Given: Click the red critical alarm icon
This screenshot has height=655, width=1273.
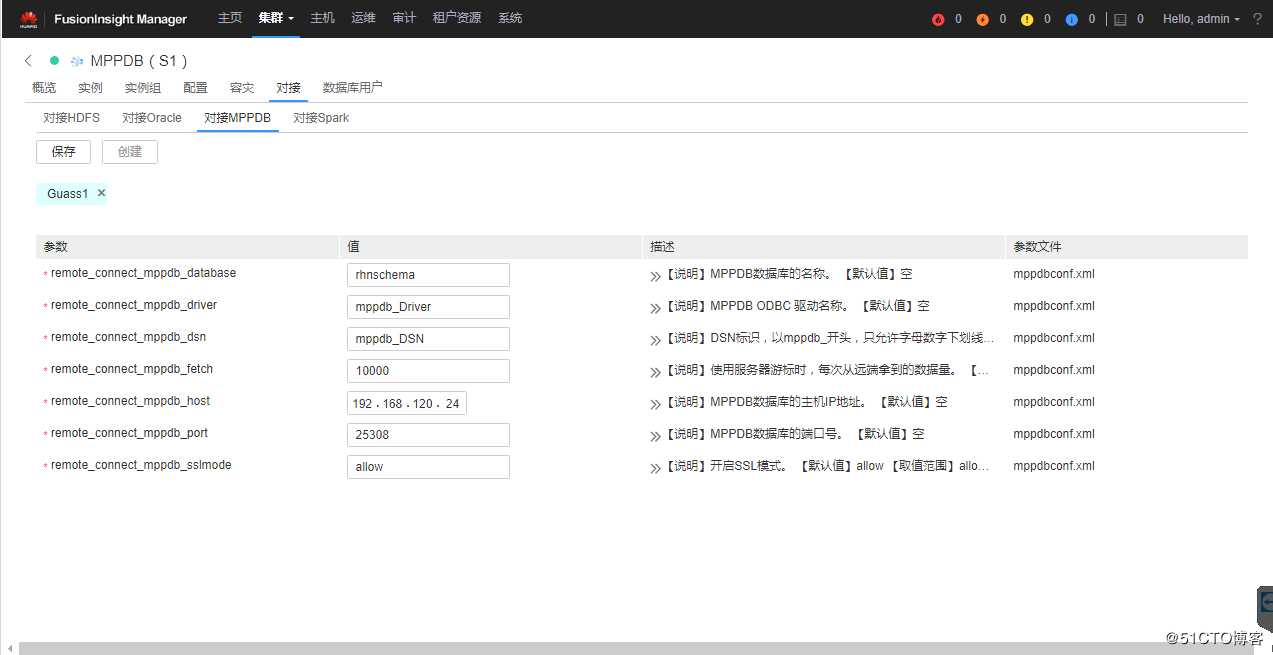Looking at the screenshot, I should tap(938, 20).
